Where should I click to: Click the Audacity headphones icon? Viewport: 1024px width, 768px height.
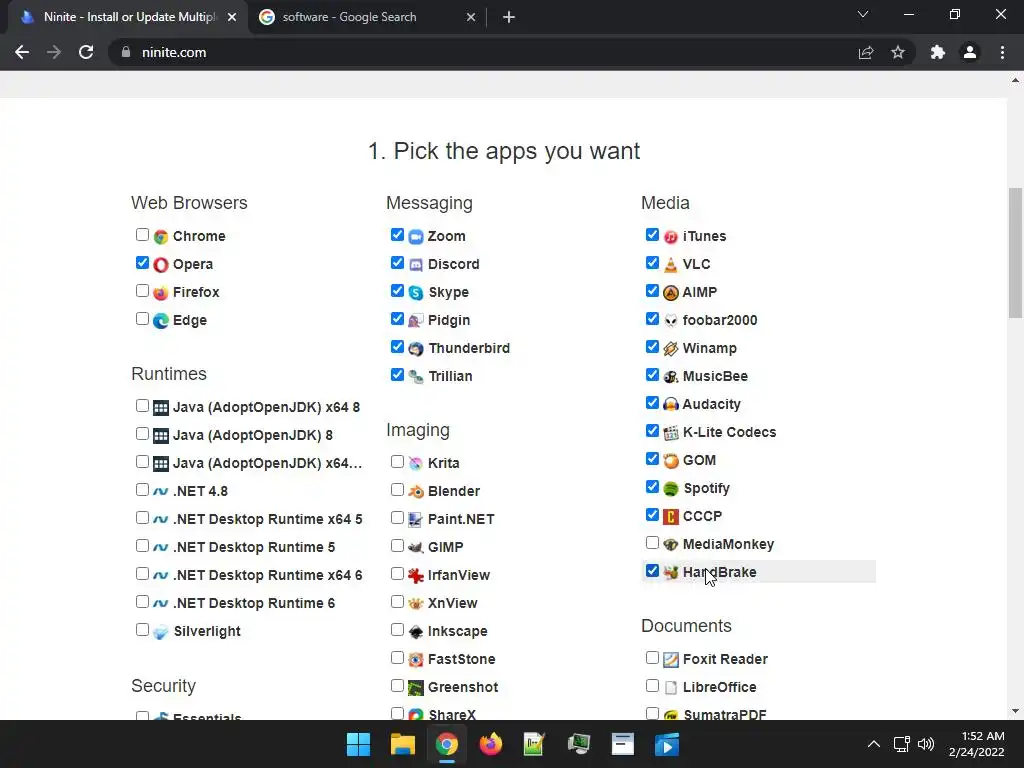tap(671, 404)
